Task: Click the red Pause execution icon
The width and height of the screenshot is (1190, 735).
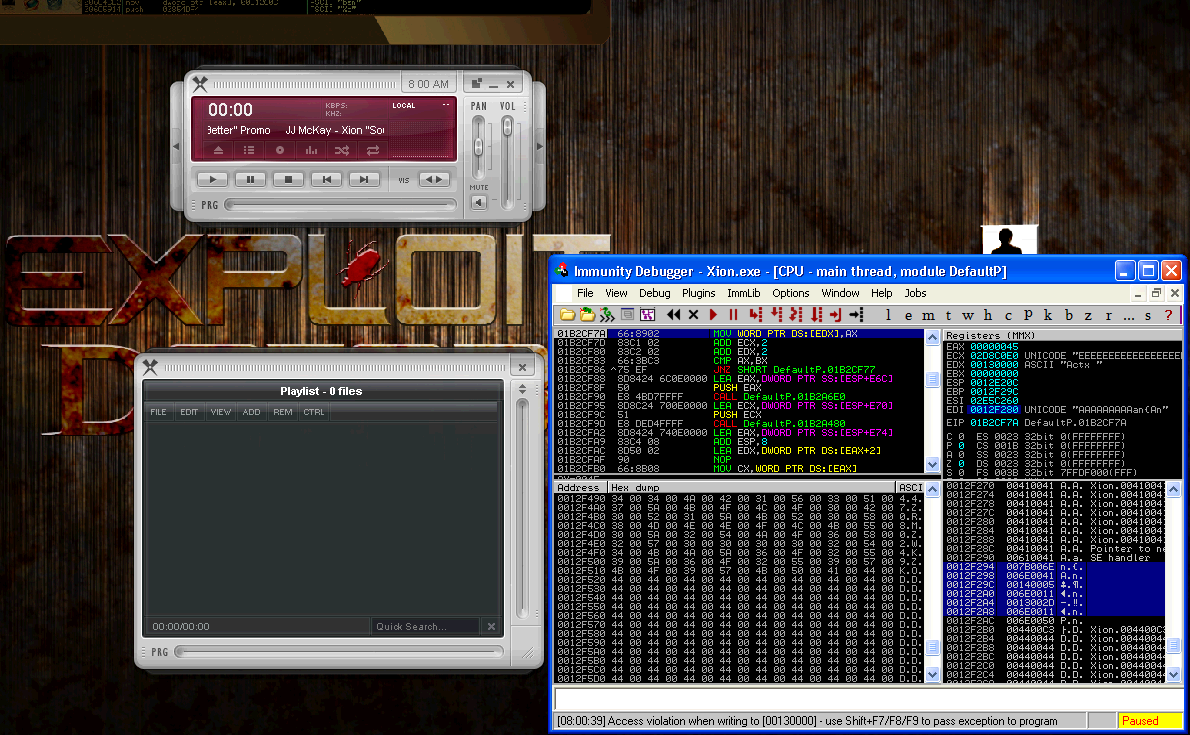Action: point(733,314)
